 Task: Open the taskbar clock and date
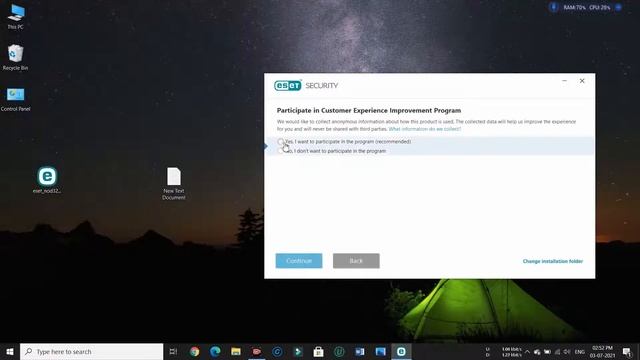[x=602, y=352]
